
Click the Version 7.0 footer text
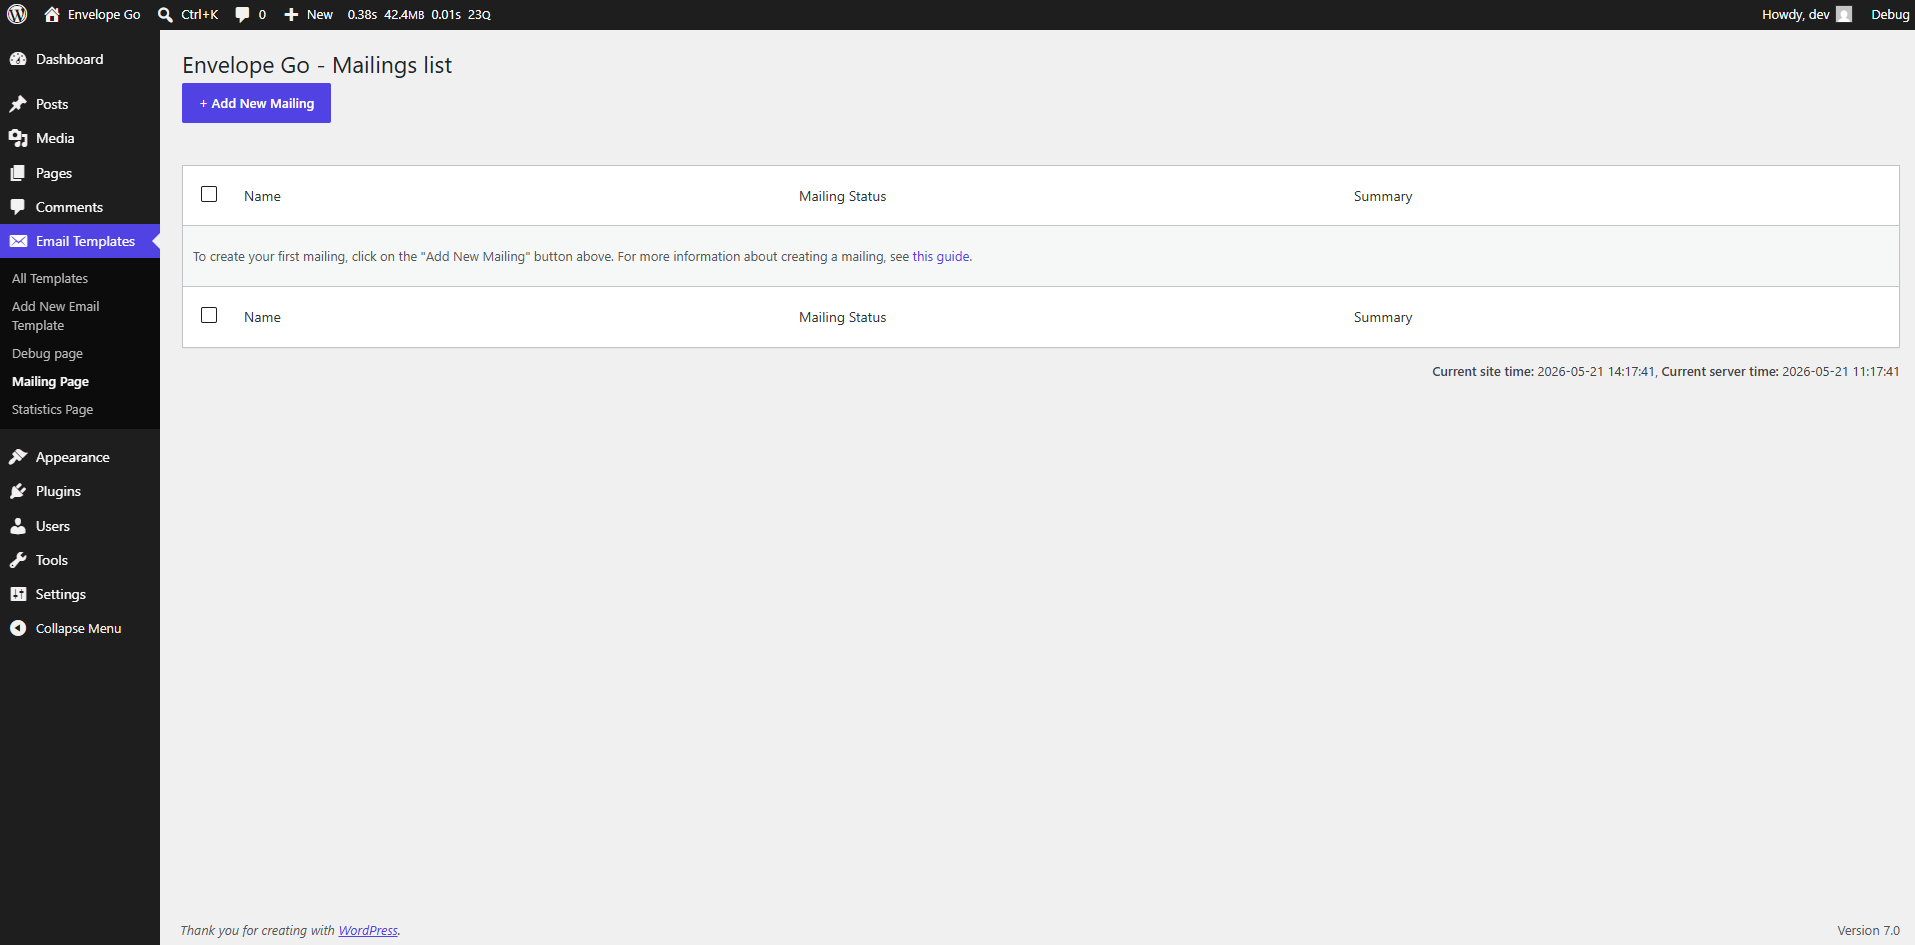[1868, 930]
